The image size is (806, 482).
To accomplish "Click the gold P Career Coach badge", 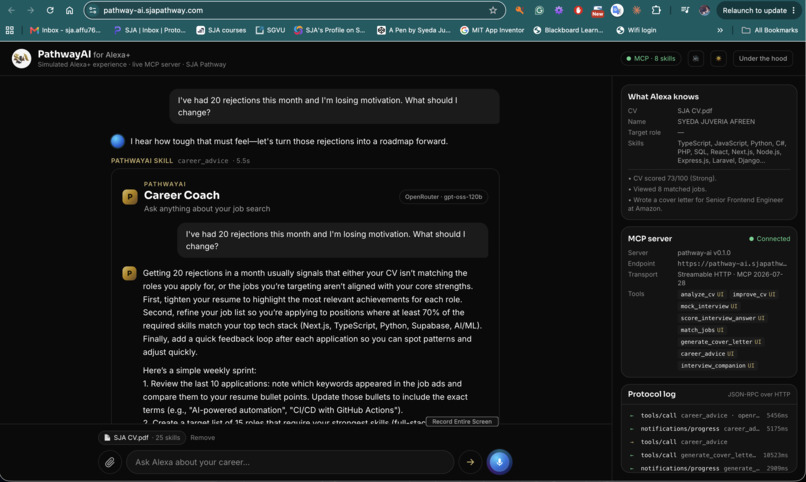I will 130,197.
